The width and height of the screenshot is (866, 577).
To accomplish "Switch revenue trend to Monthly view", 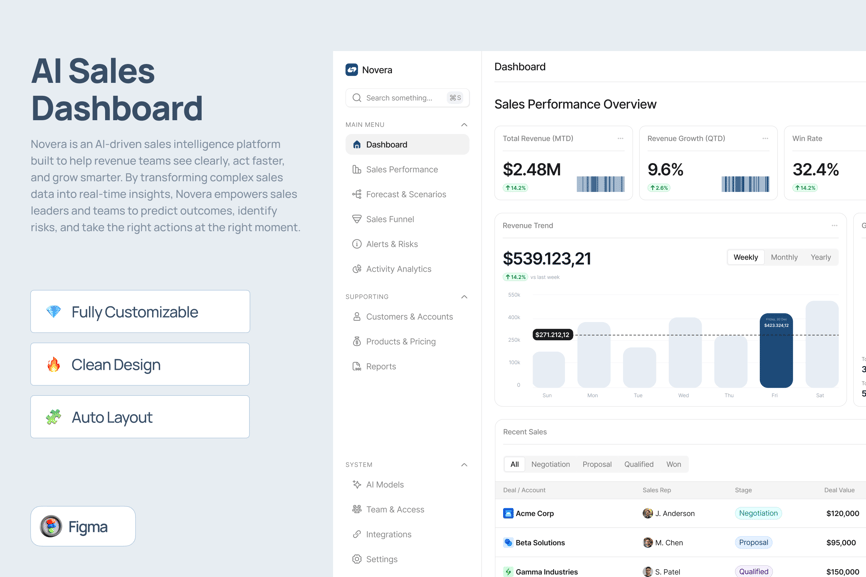I will pyautogui.click(x=784, y=258).
